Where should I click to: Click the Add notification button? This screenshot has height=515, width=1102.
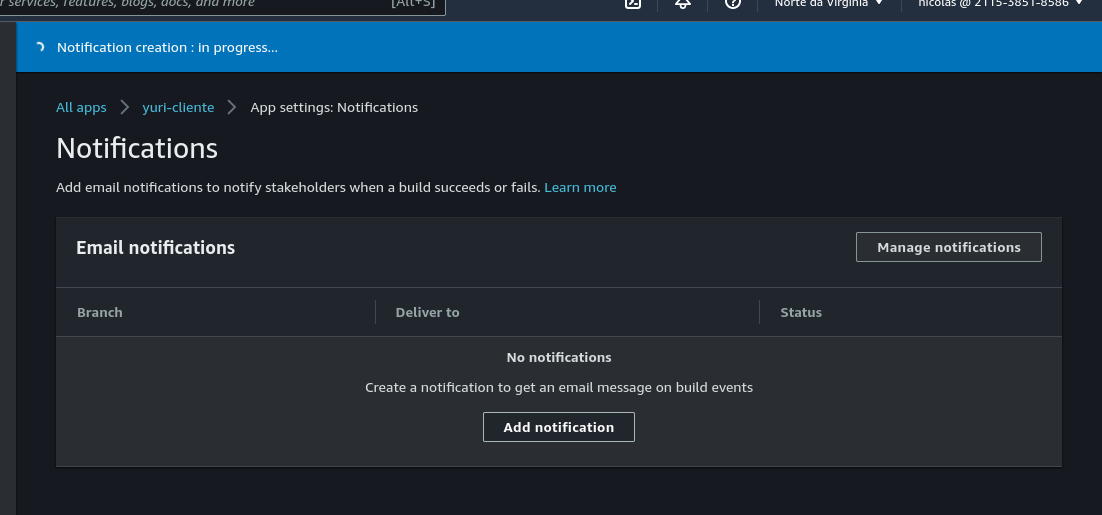point(559,427)
